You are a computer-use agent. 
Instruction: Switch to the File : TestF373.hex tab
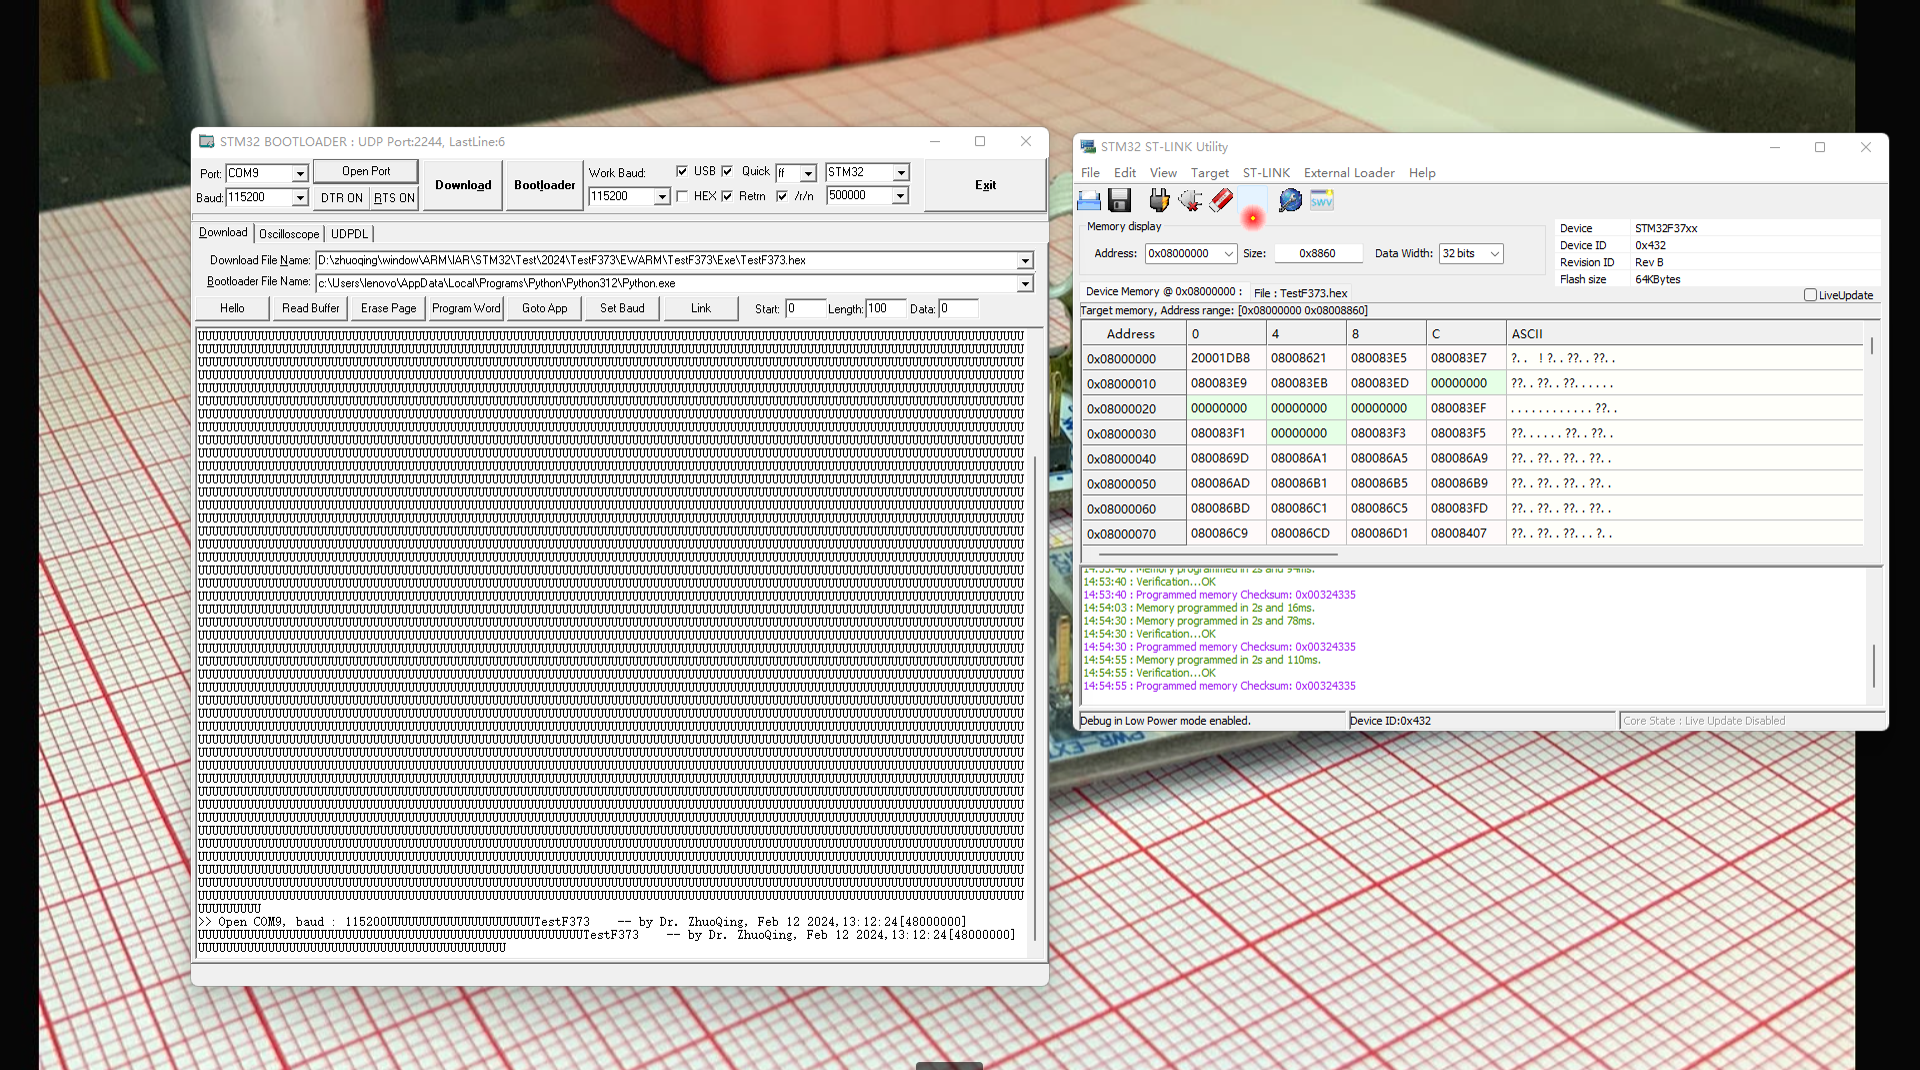click(x=1300, y=293)
